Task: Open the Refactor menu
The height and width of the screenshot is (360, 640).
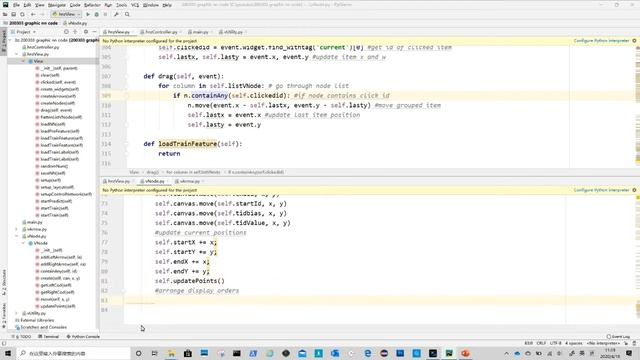Action: (x=92, y=5)
